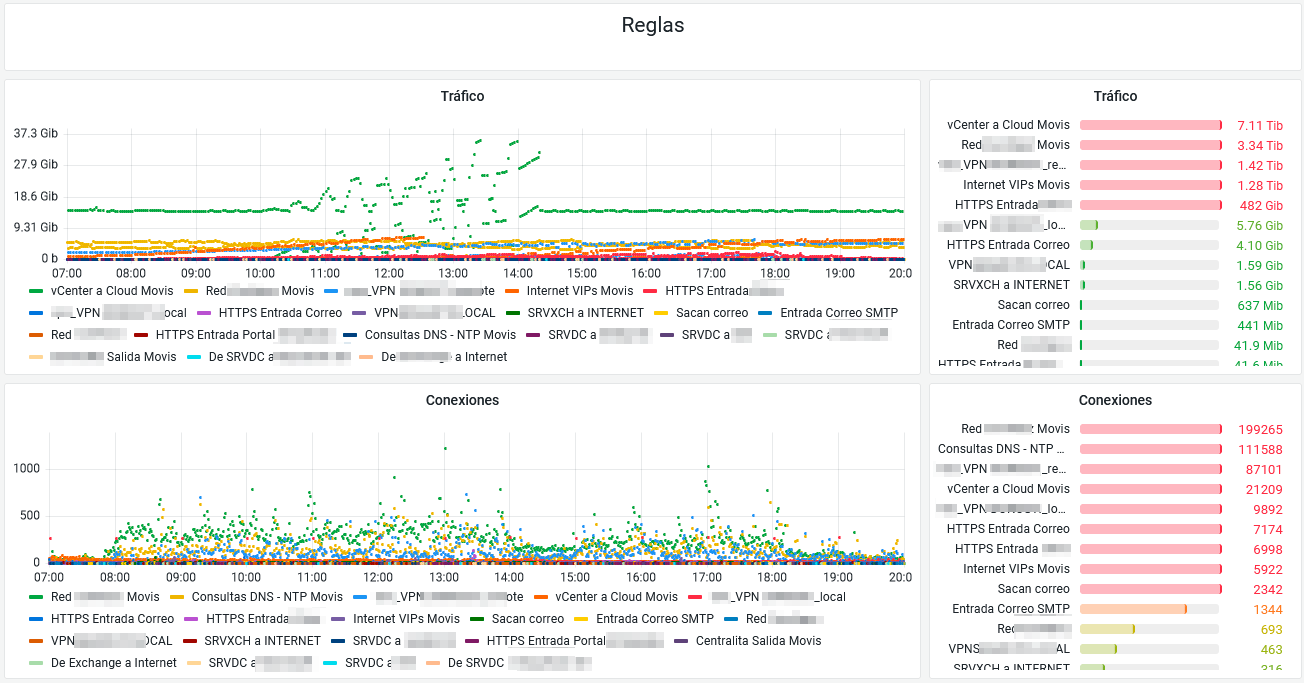Click the HTTPS Entrada Correo bar showing 4.10 Gib
This screenshot has width=1304, height=683.
[x=1149, y=245]
